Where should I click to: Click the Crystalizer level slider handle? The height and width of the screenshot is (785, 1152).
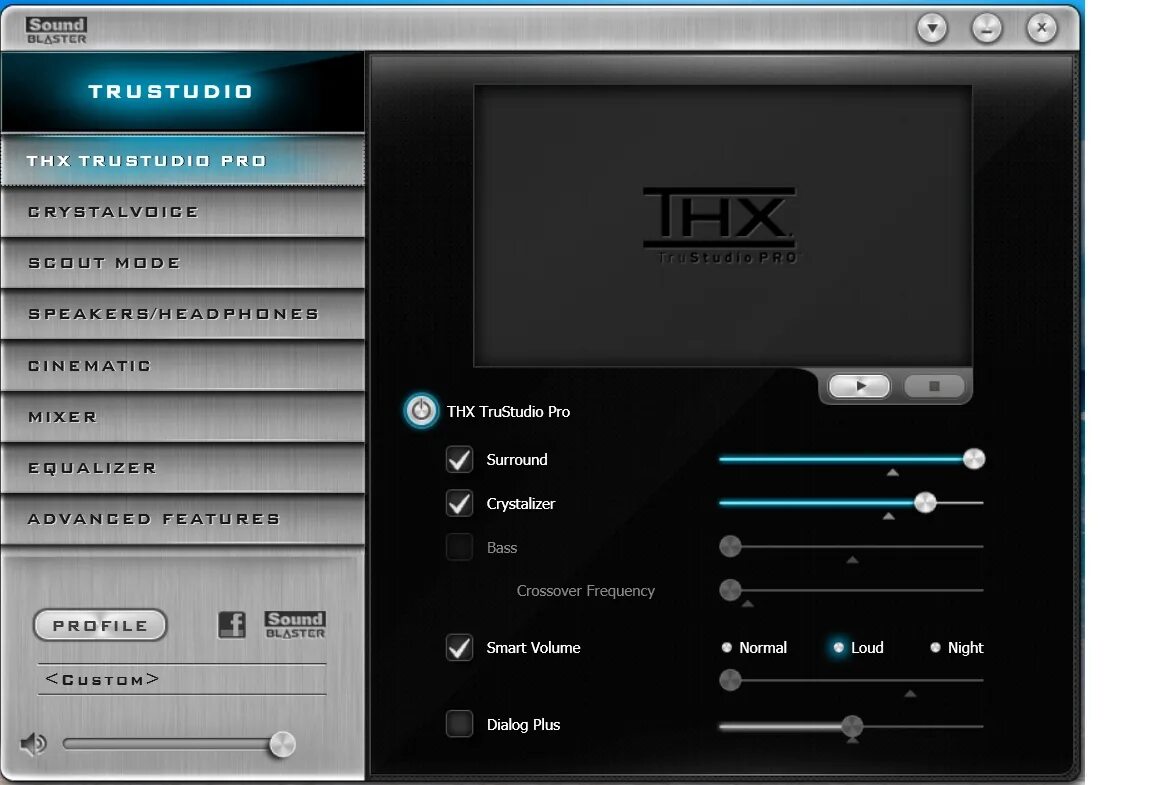(925, 503)
